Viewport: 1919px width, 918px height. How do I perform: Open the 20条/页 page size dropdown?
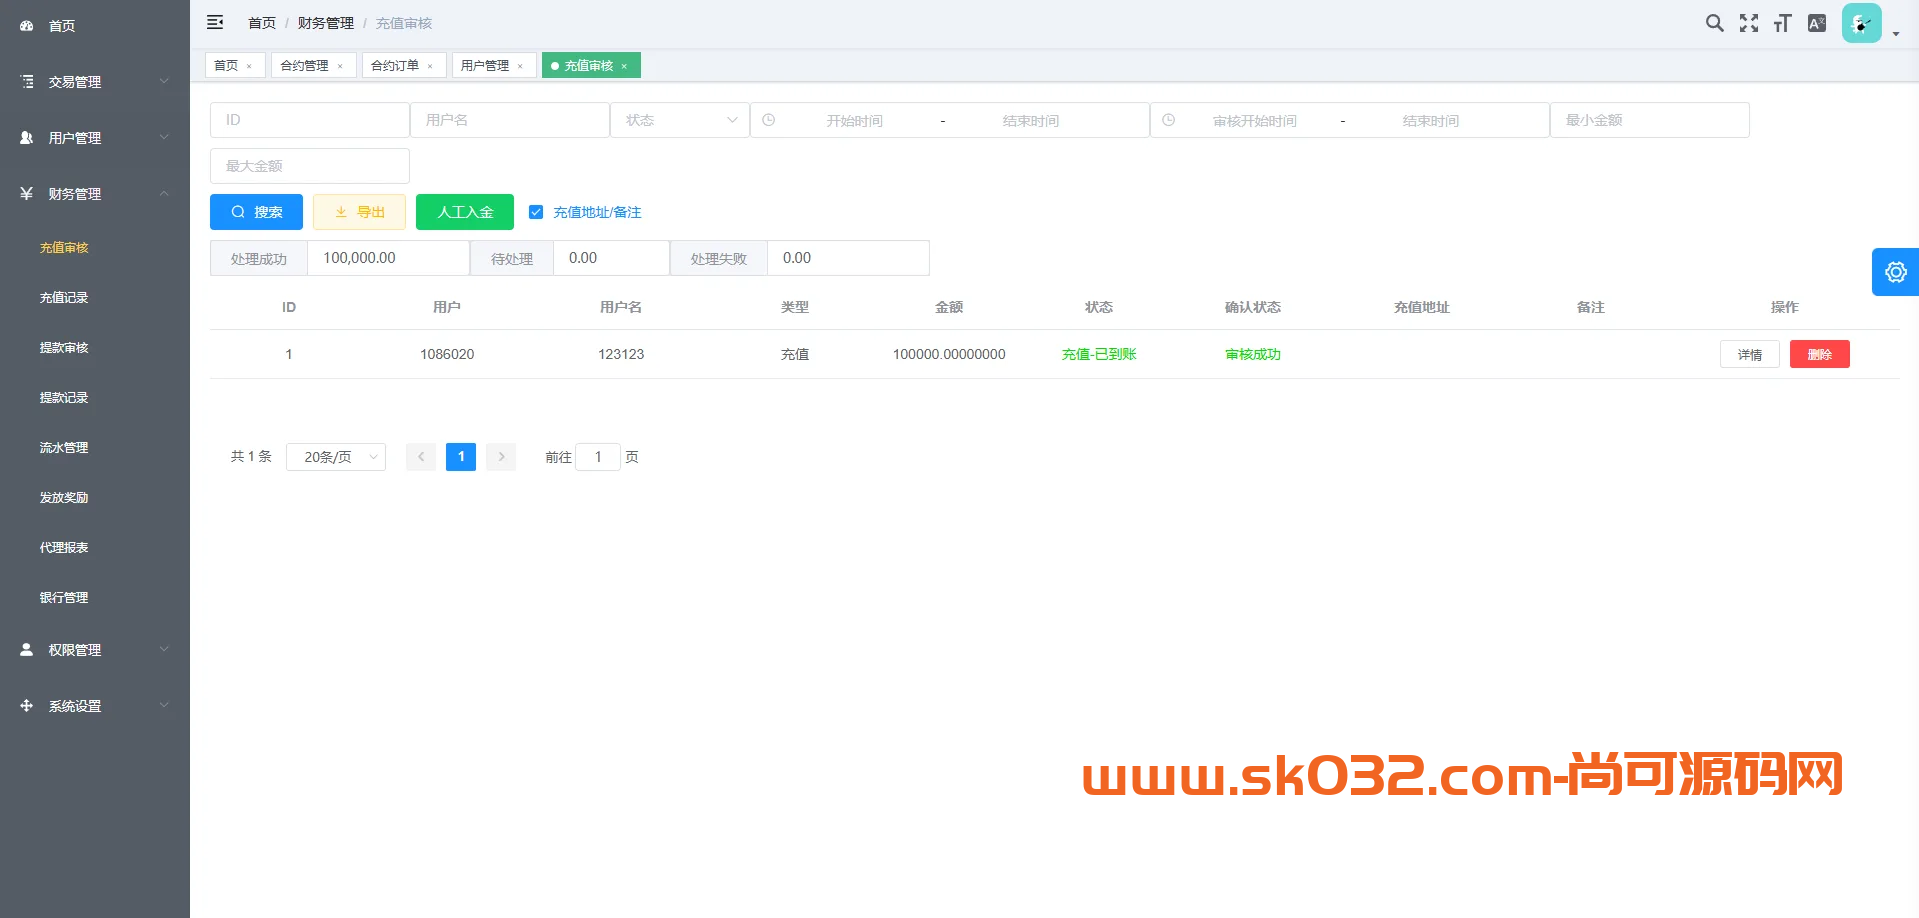point(335,456)
